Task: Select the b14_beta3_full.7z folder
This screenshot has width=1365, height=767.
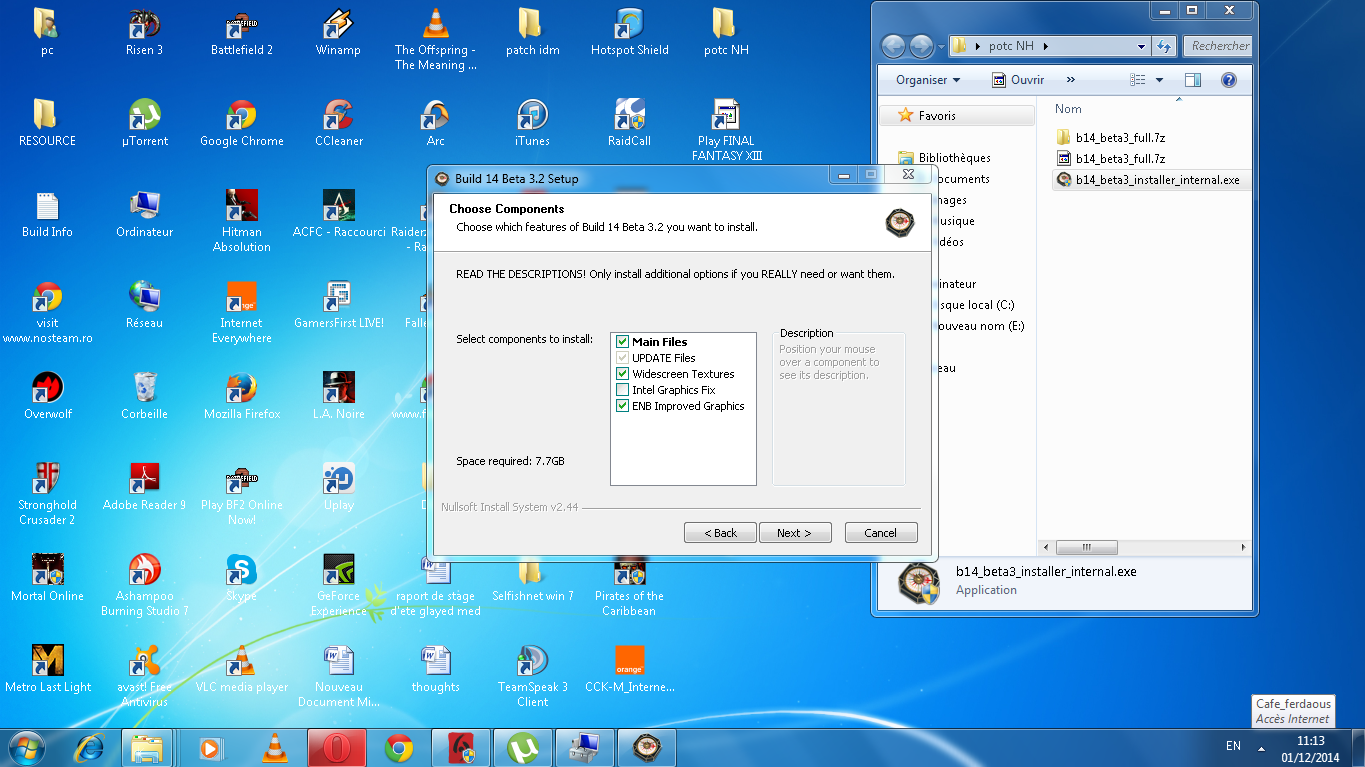Action: point(1111,137)
